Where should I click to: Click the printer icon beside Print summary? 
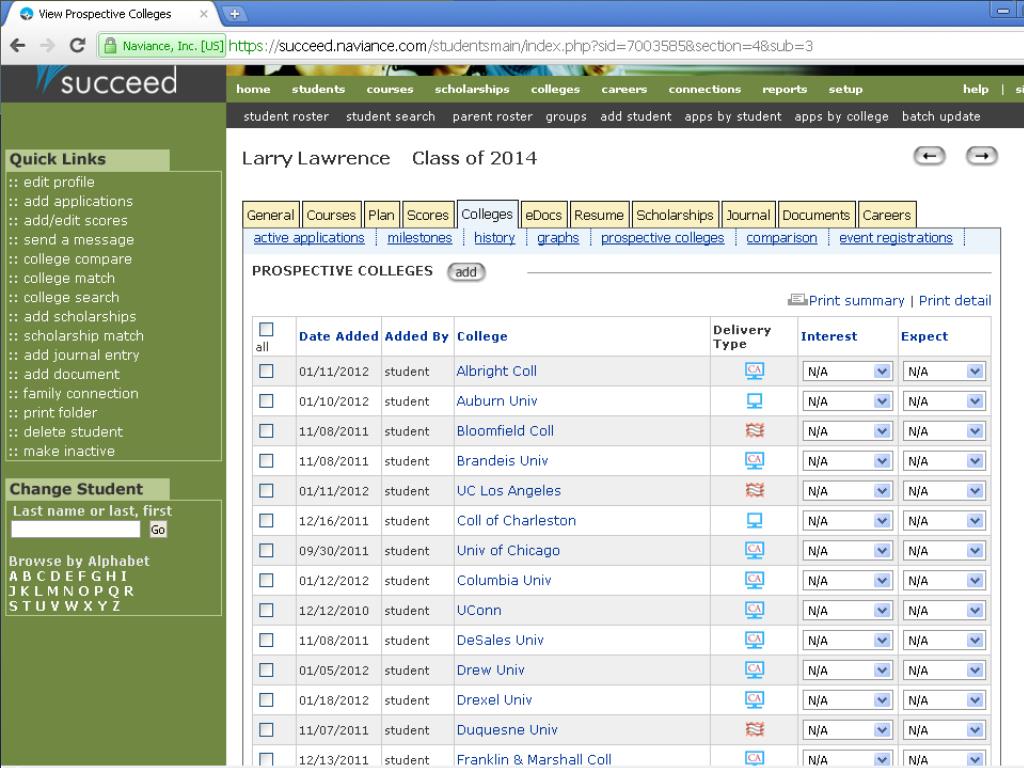[x=797, y=300]
